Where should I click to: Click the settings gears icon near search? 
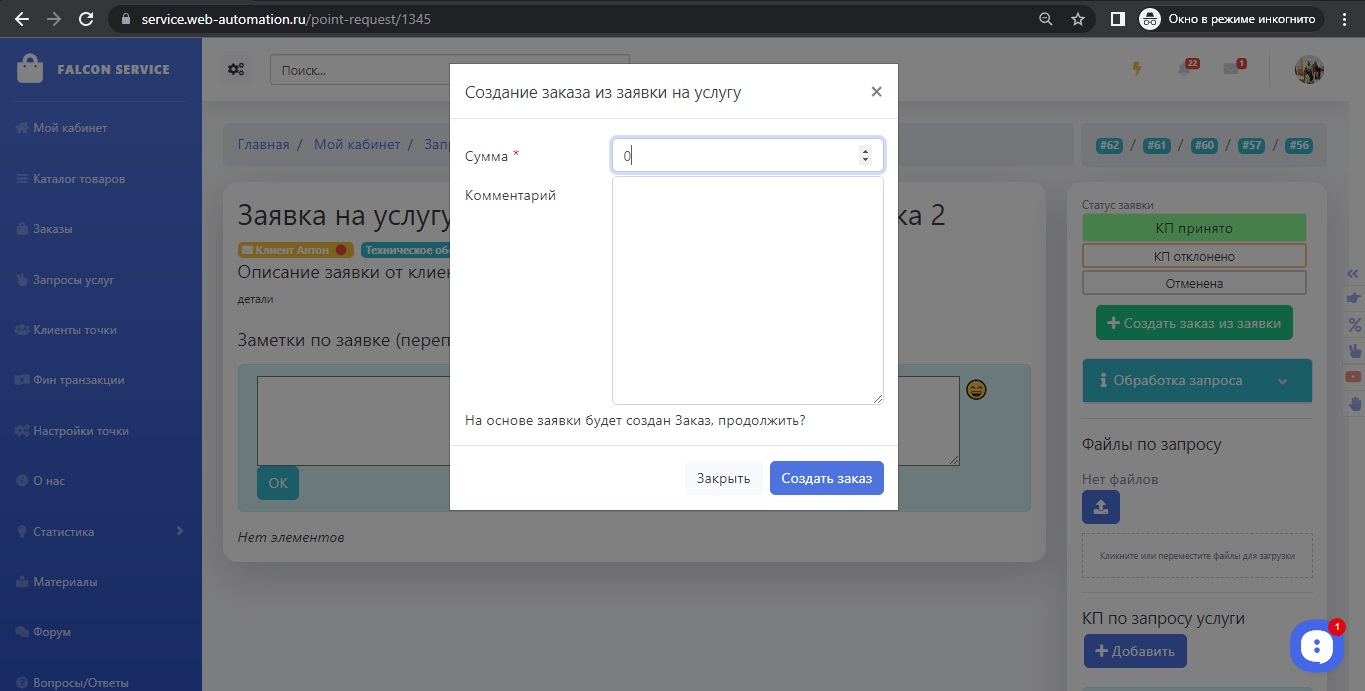pyautogui.click(x=236, y=70)
